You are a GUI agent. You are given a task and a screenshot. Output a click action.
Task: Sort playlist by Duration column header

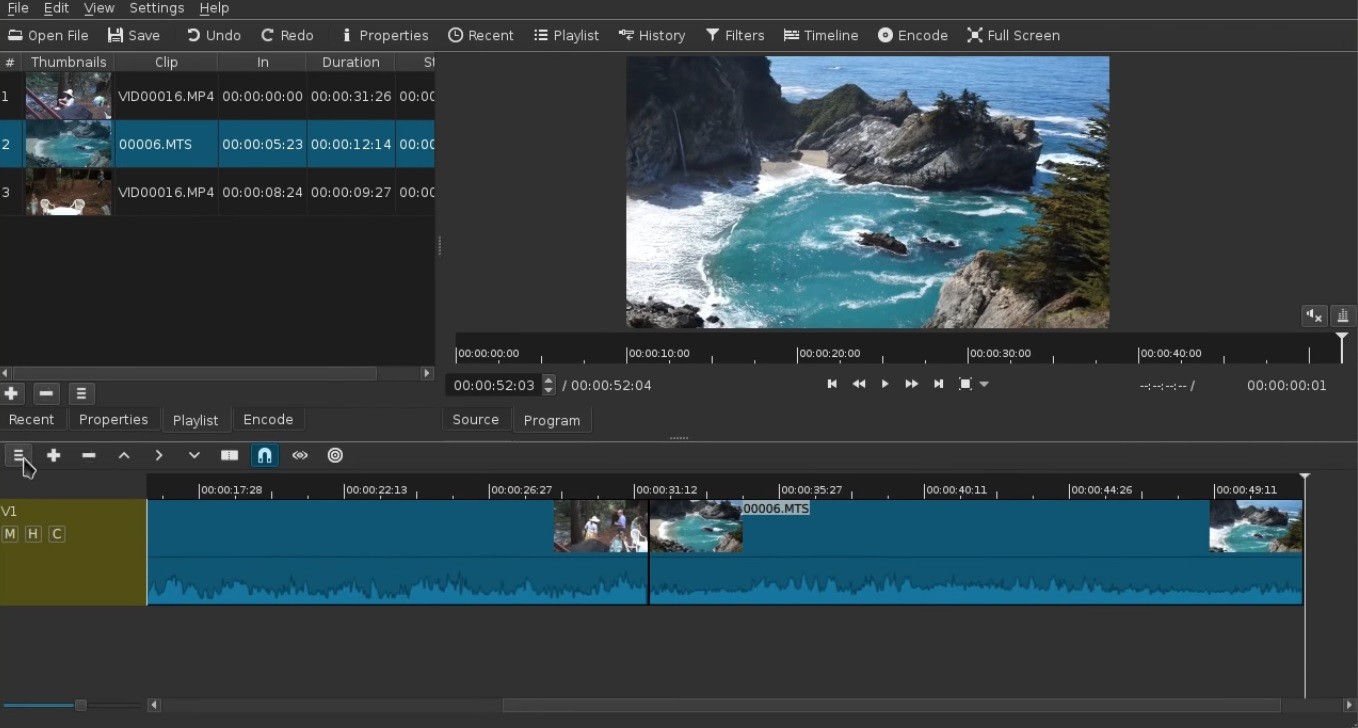[350, 62]
